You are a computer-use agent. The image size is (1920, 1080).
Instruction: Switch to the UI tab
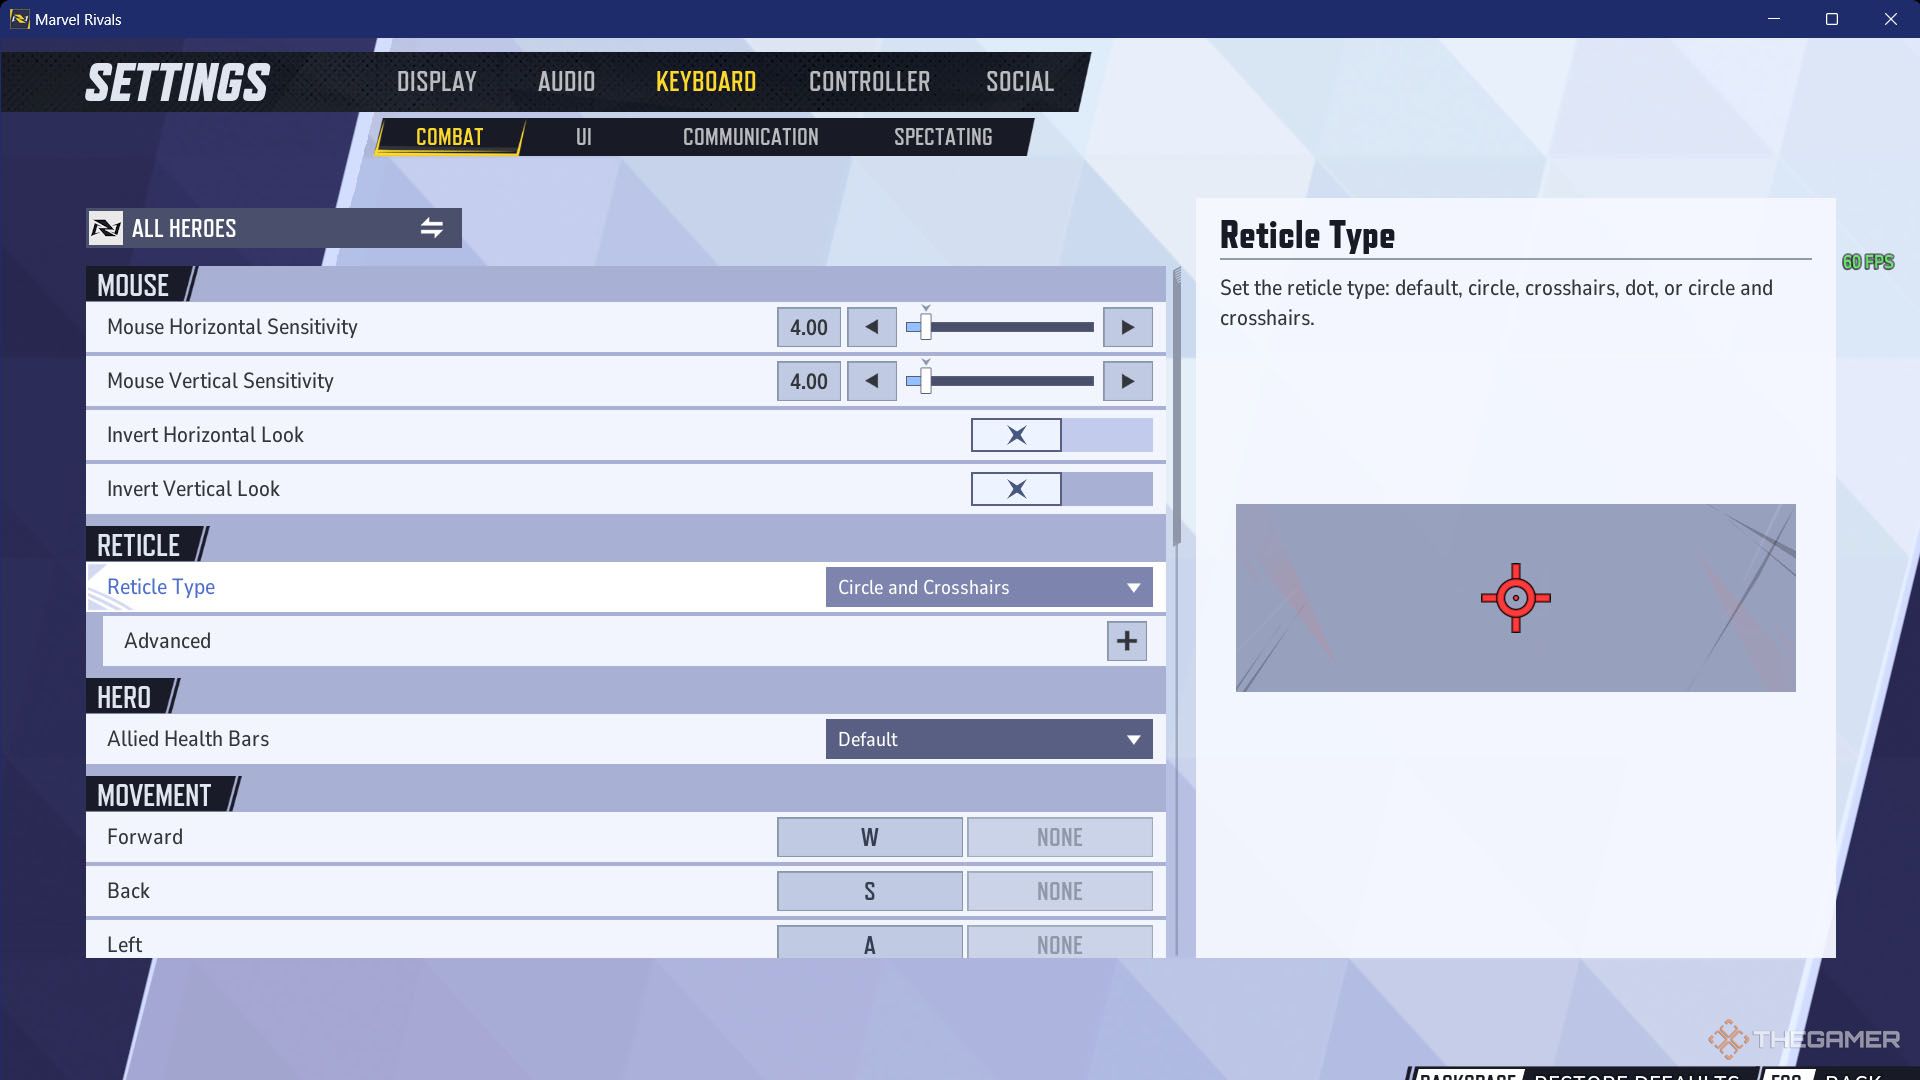click(583, 137)
